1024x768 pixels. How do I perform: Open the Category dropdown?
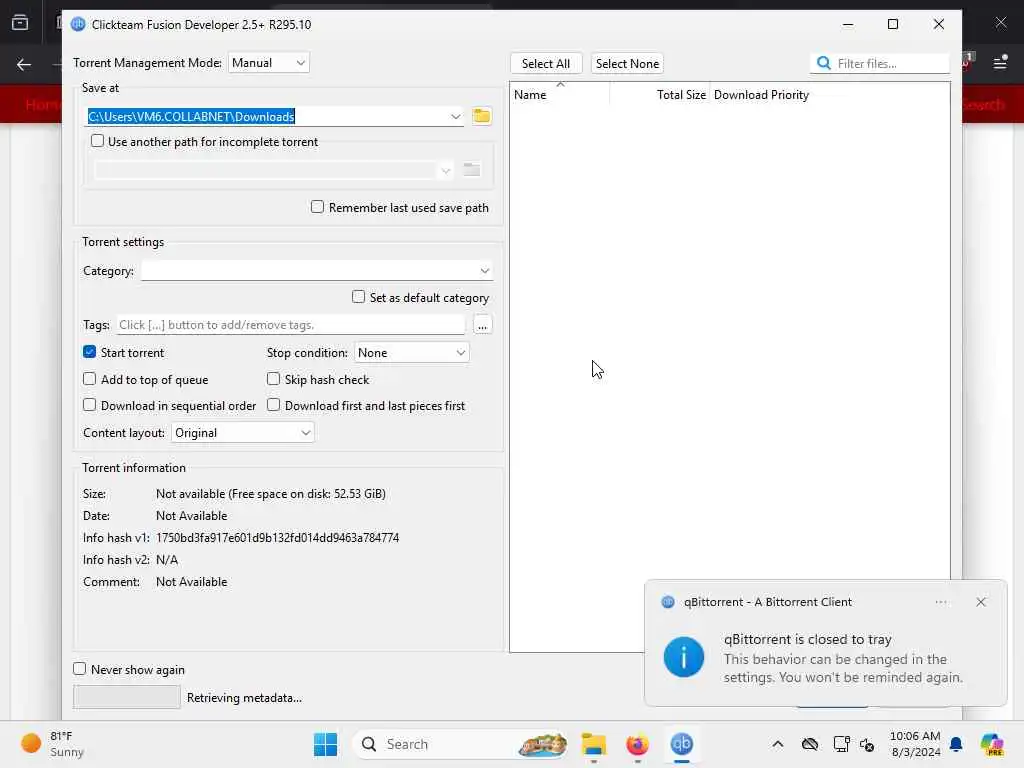(x=317, y=270)
